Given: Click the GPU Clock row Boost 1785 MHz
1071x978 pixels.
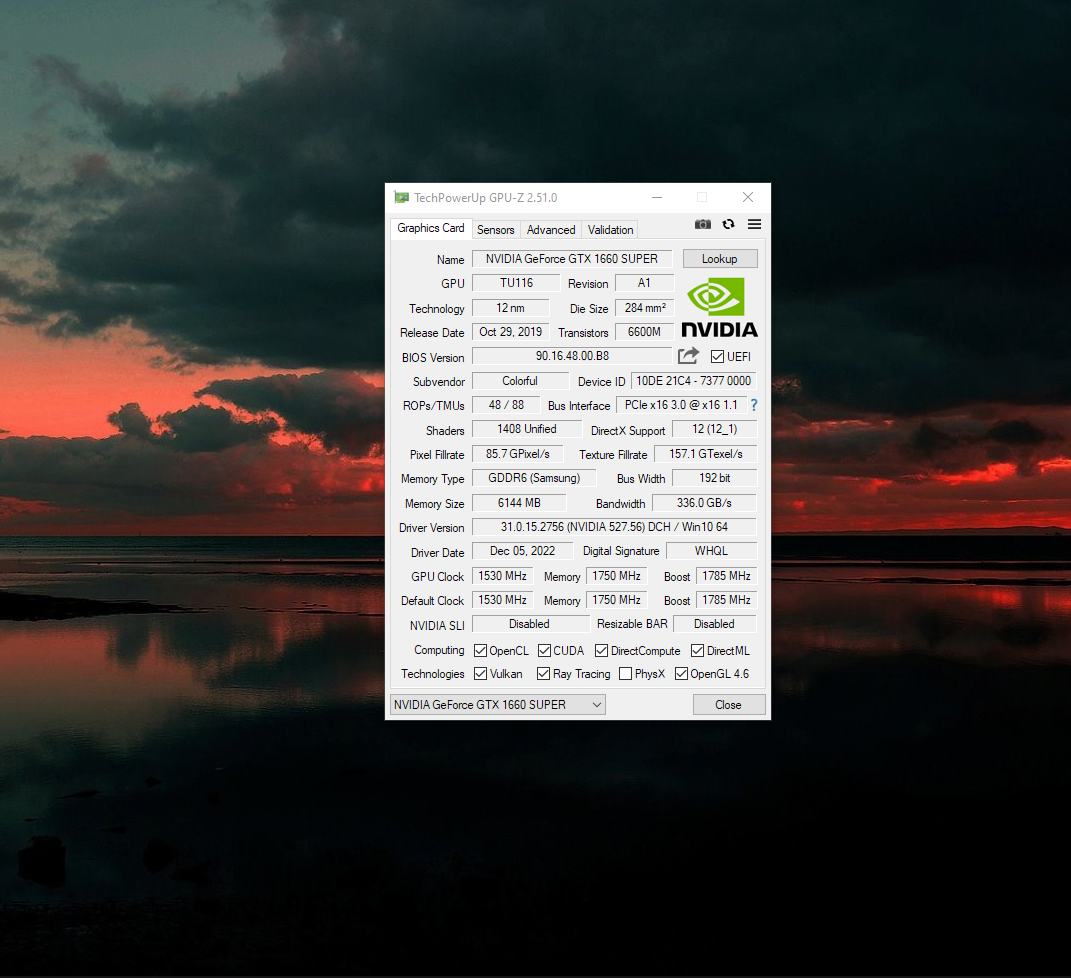Looking at the screenshot, I should 726,576.
